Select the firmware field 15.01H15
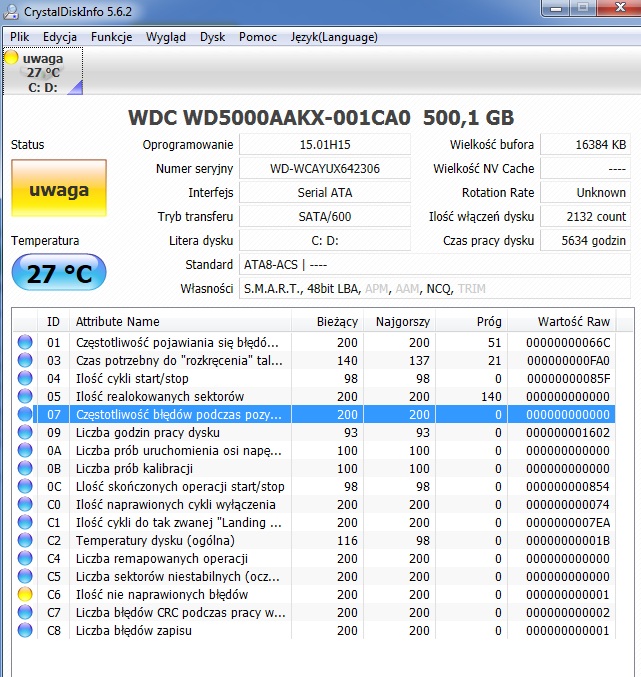Viewport: 641px width, 677px height. [x=325, y=145]
